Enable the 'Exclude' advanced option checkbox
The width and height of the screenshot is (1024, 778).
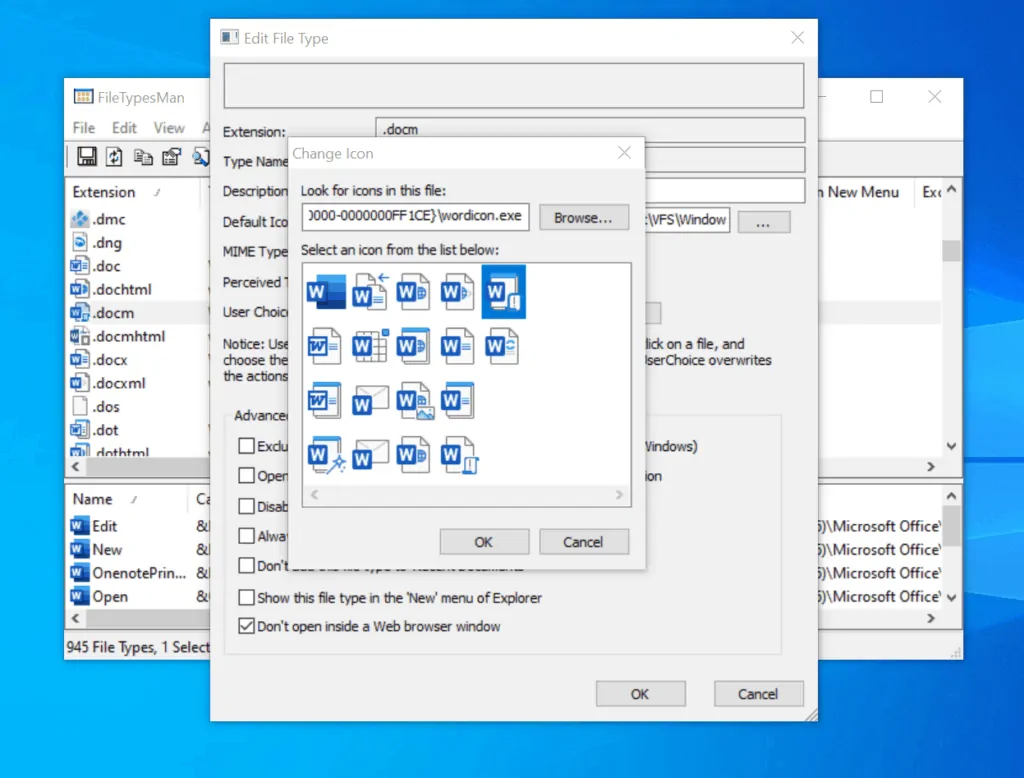(245, 446)
